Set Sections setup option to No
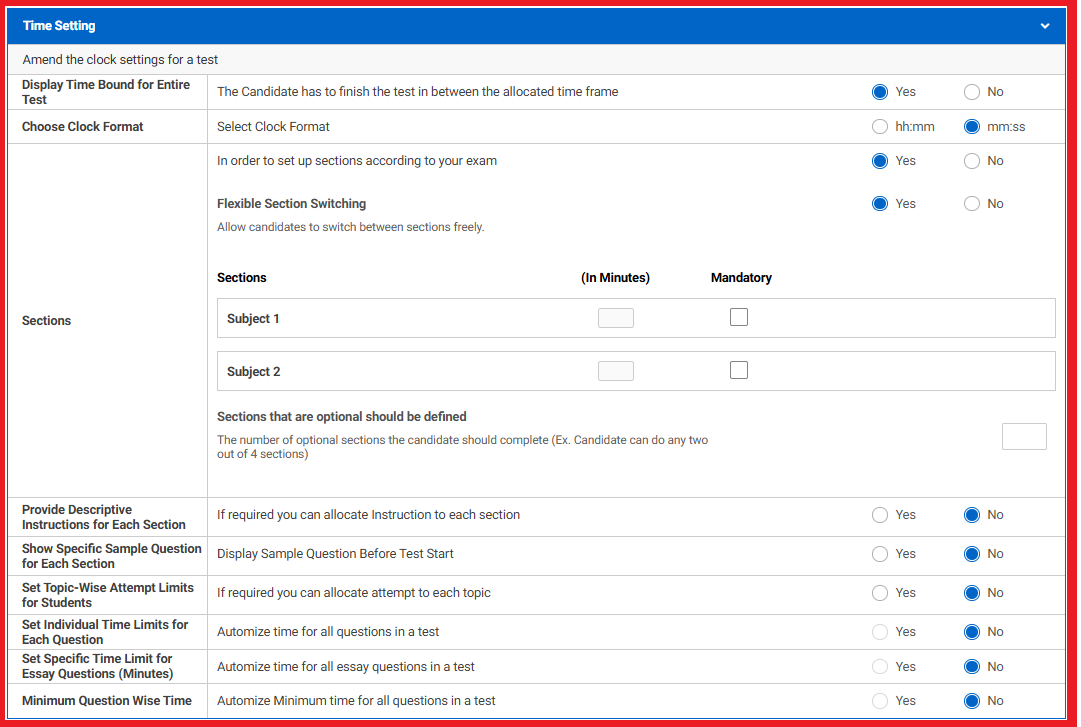The height and width of the screenshot is (727, 1081). click(x=972, y=161)
